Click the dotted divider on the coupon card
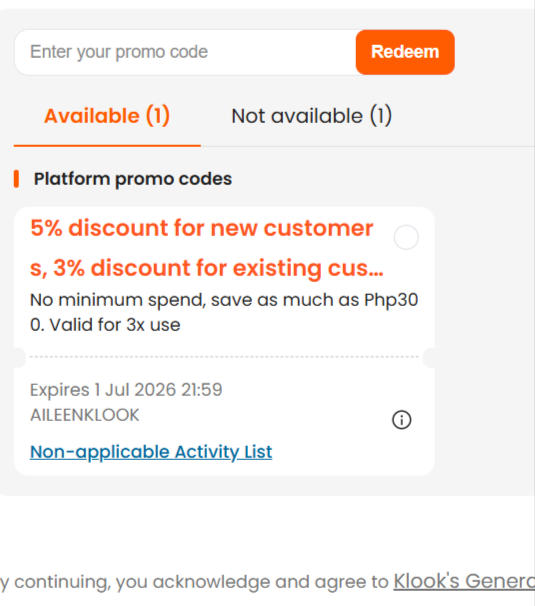535x606 pixels. (x=224, y=357)
